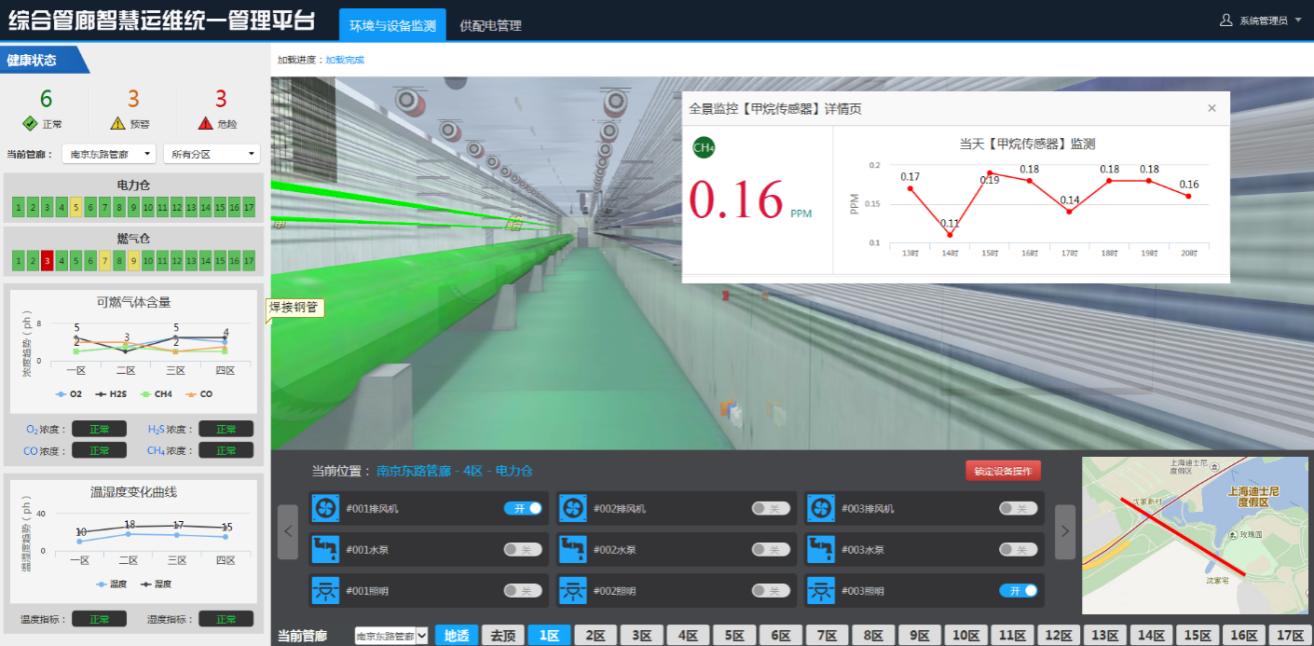Select zone 4区 button
This screenshot has height=646, width=1314.
tap(688, 636)
